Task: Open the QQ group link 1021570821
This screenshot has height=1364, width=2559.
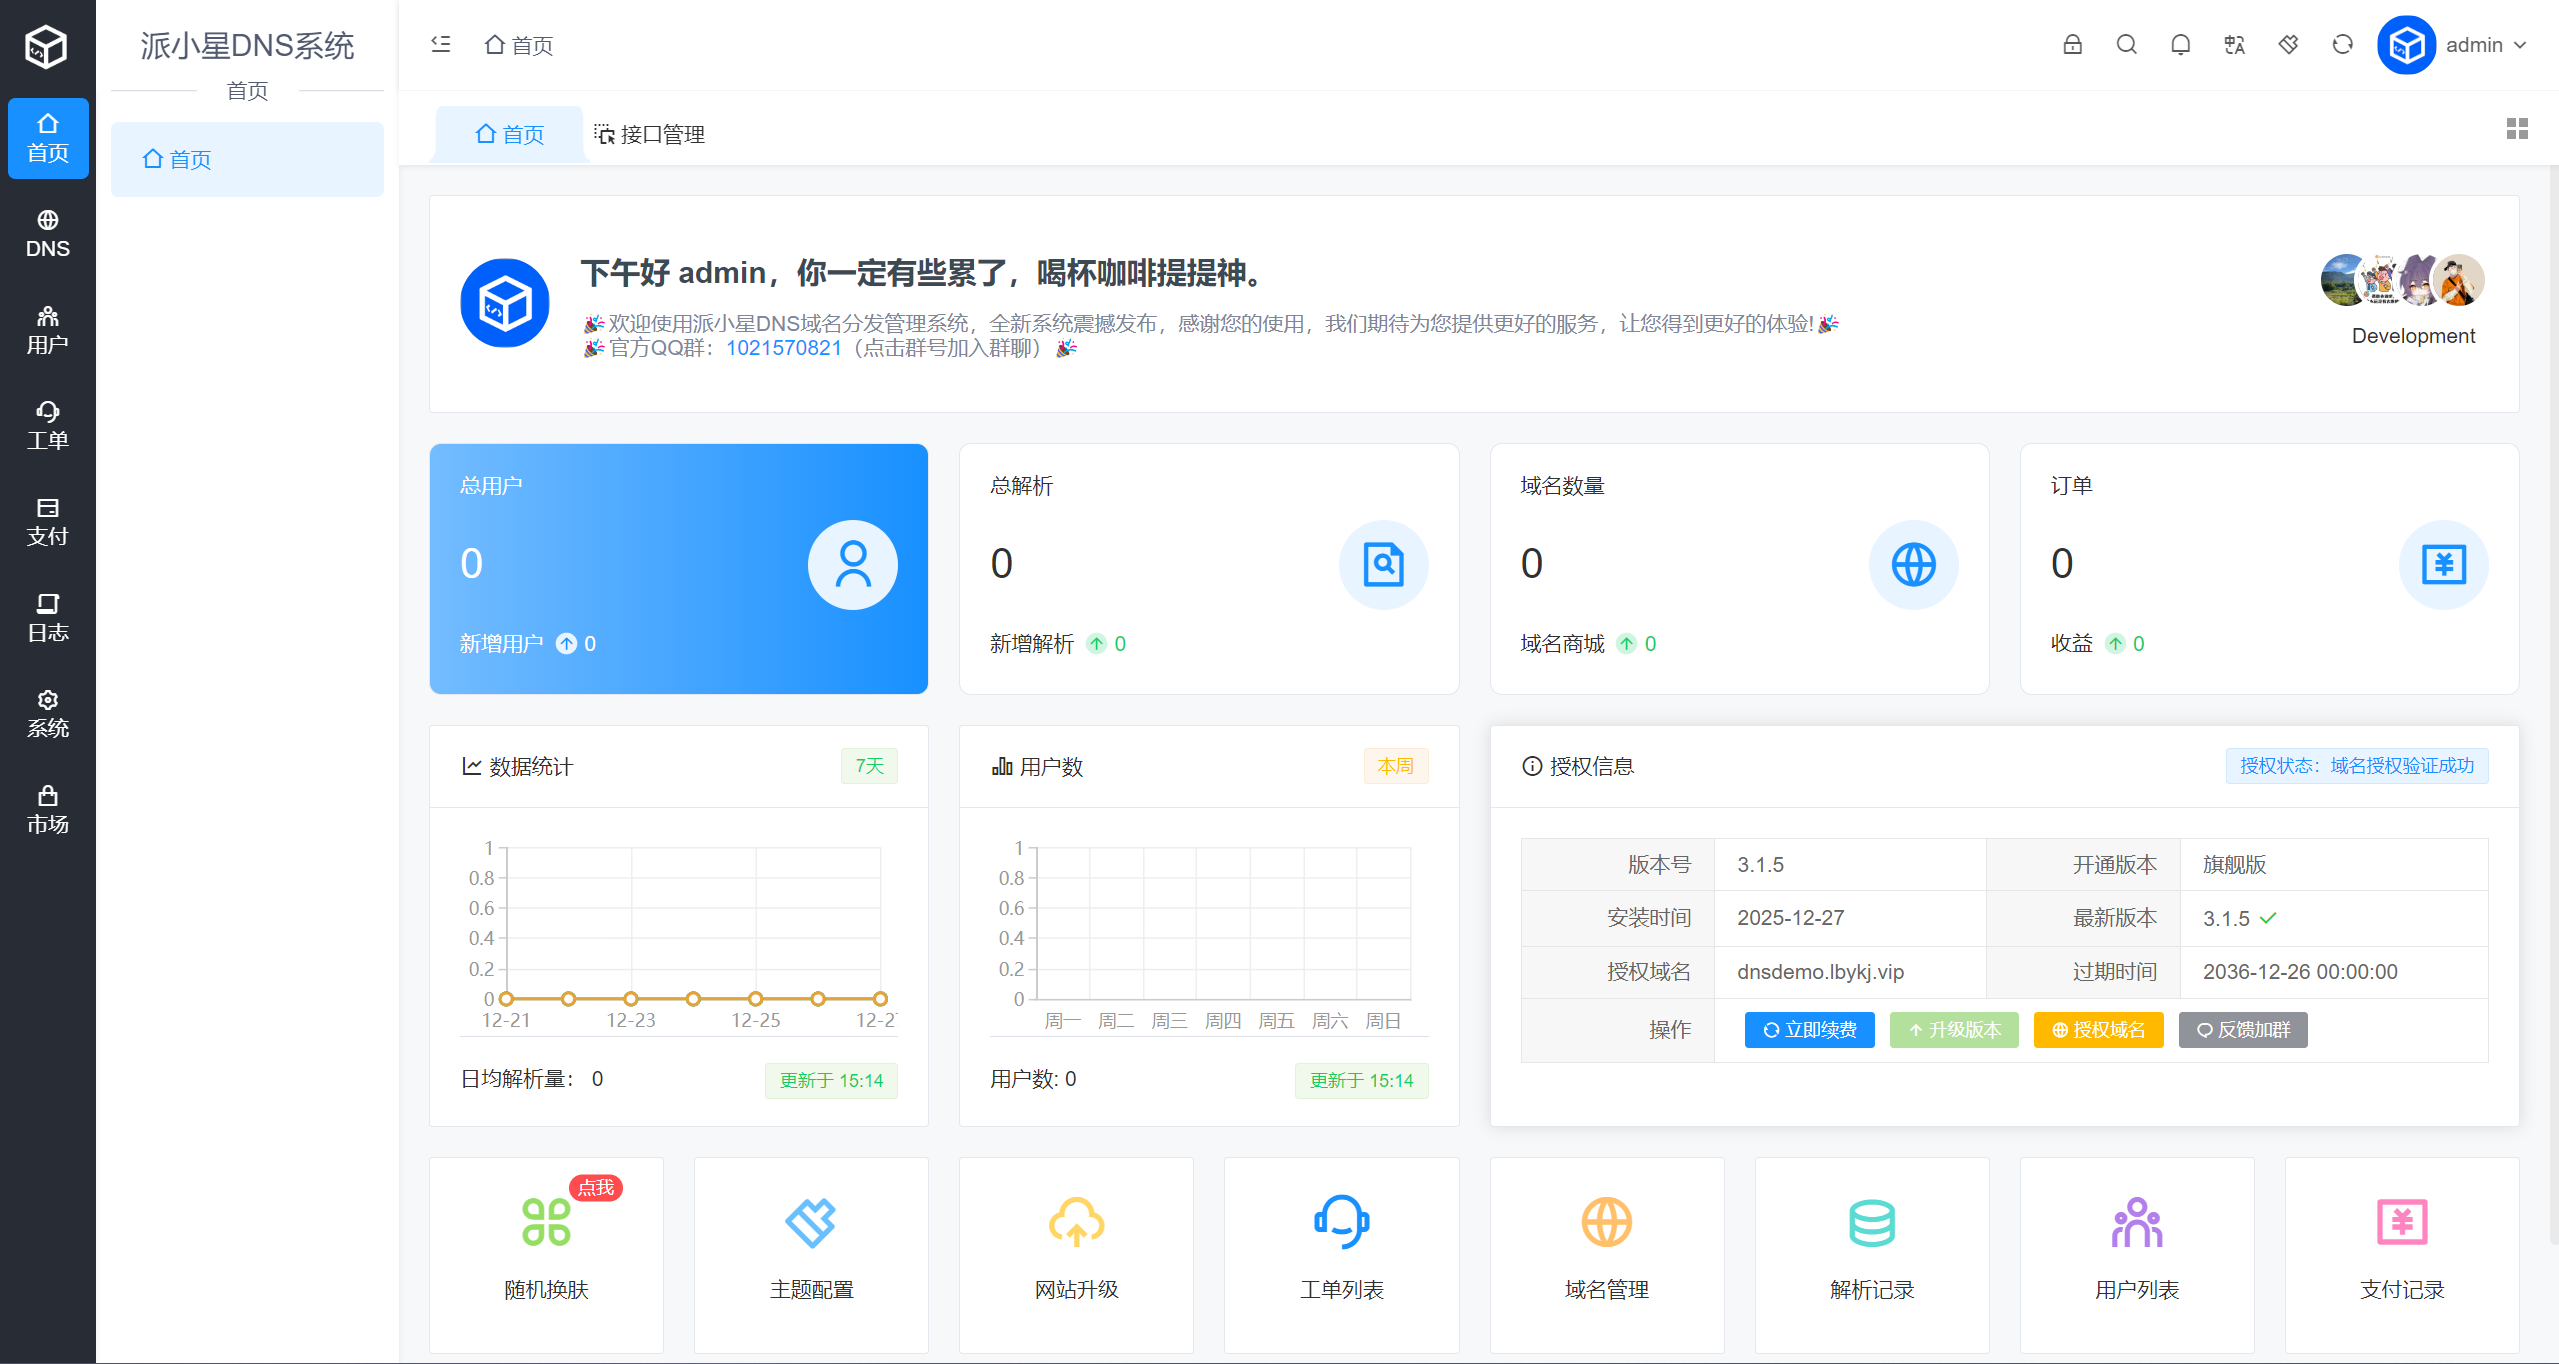Action: [x=783, y=348]
